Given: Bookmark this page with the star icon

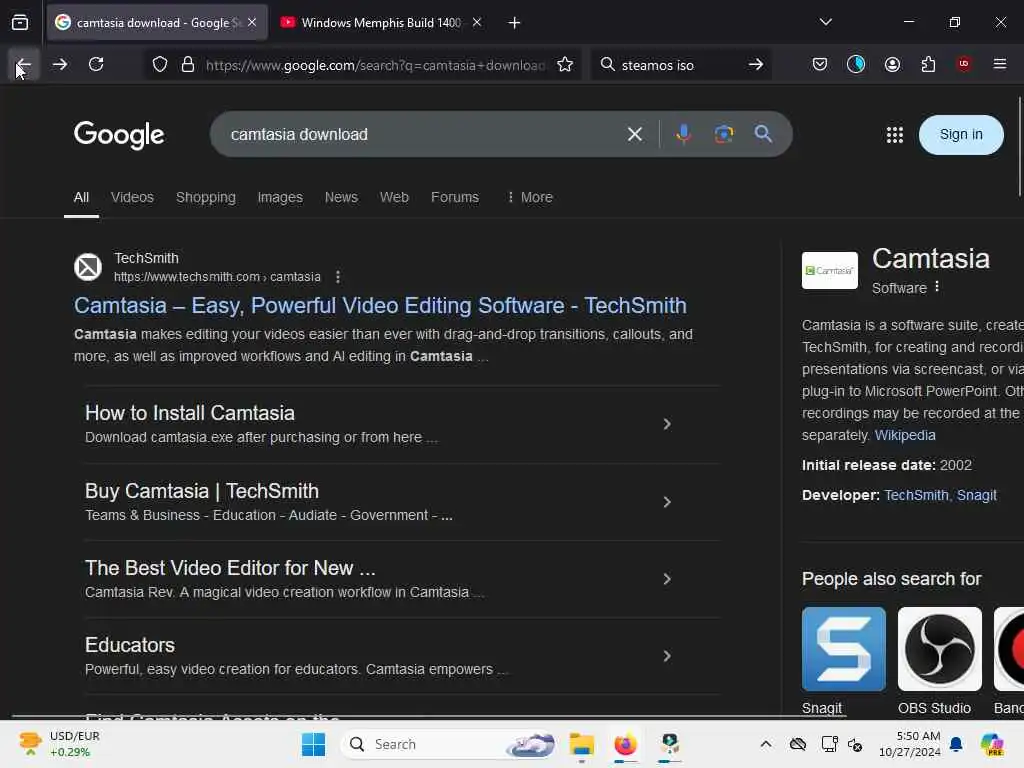Looking at the screenshot, I should coord(565,65).
